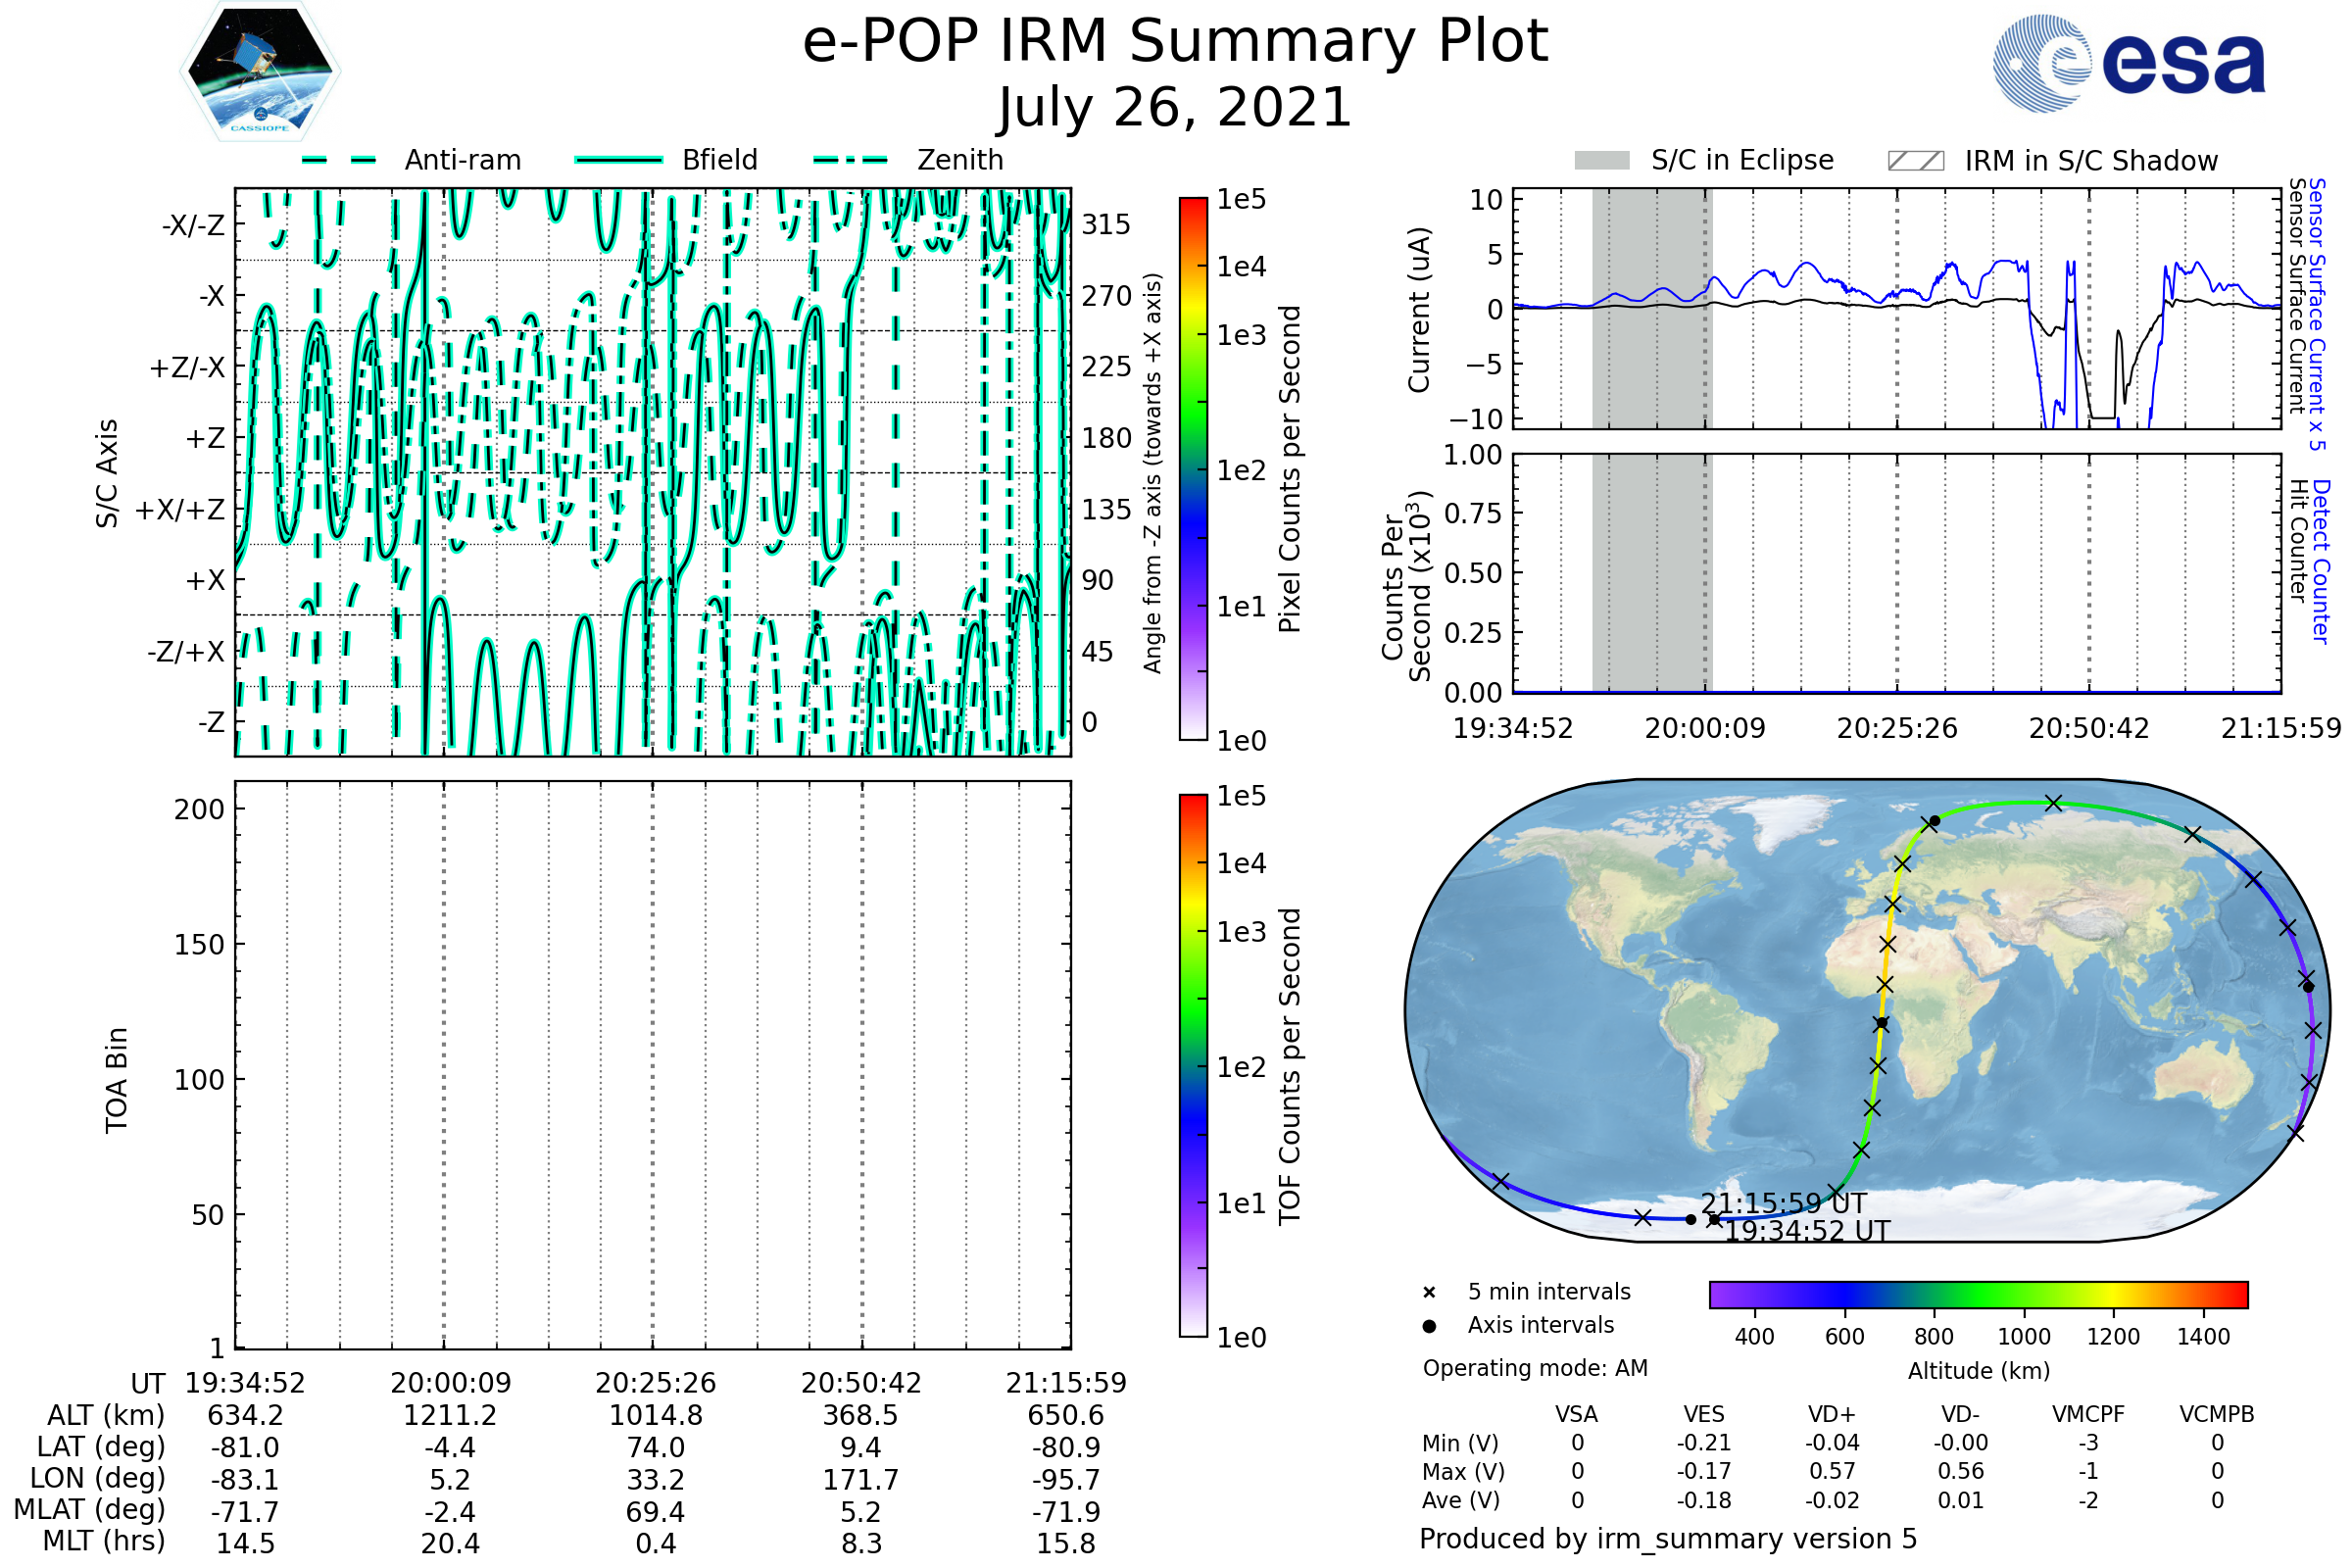The image size is (2352, 1568).
Task: Click Produced by irm_summary version 5 text
Action: (x=1668, y=1538)
